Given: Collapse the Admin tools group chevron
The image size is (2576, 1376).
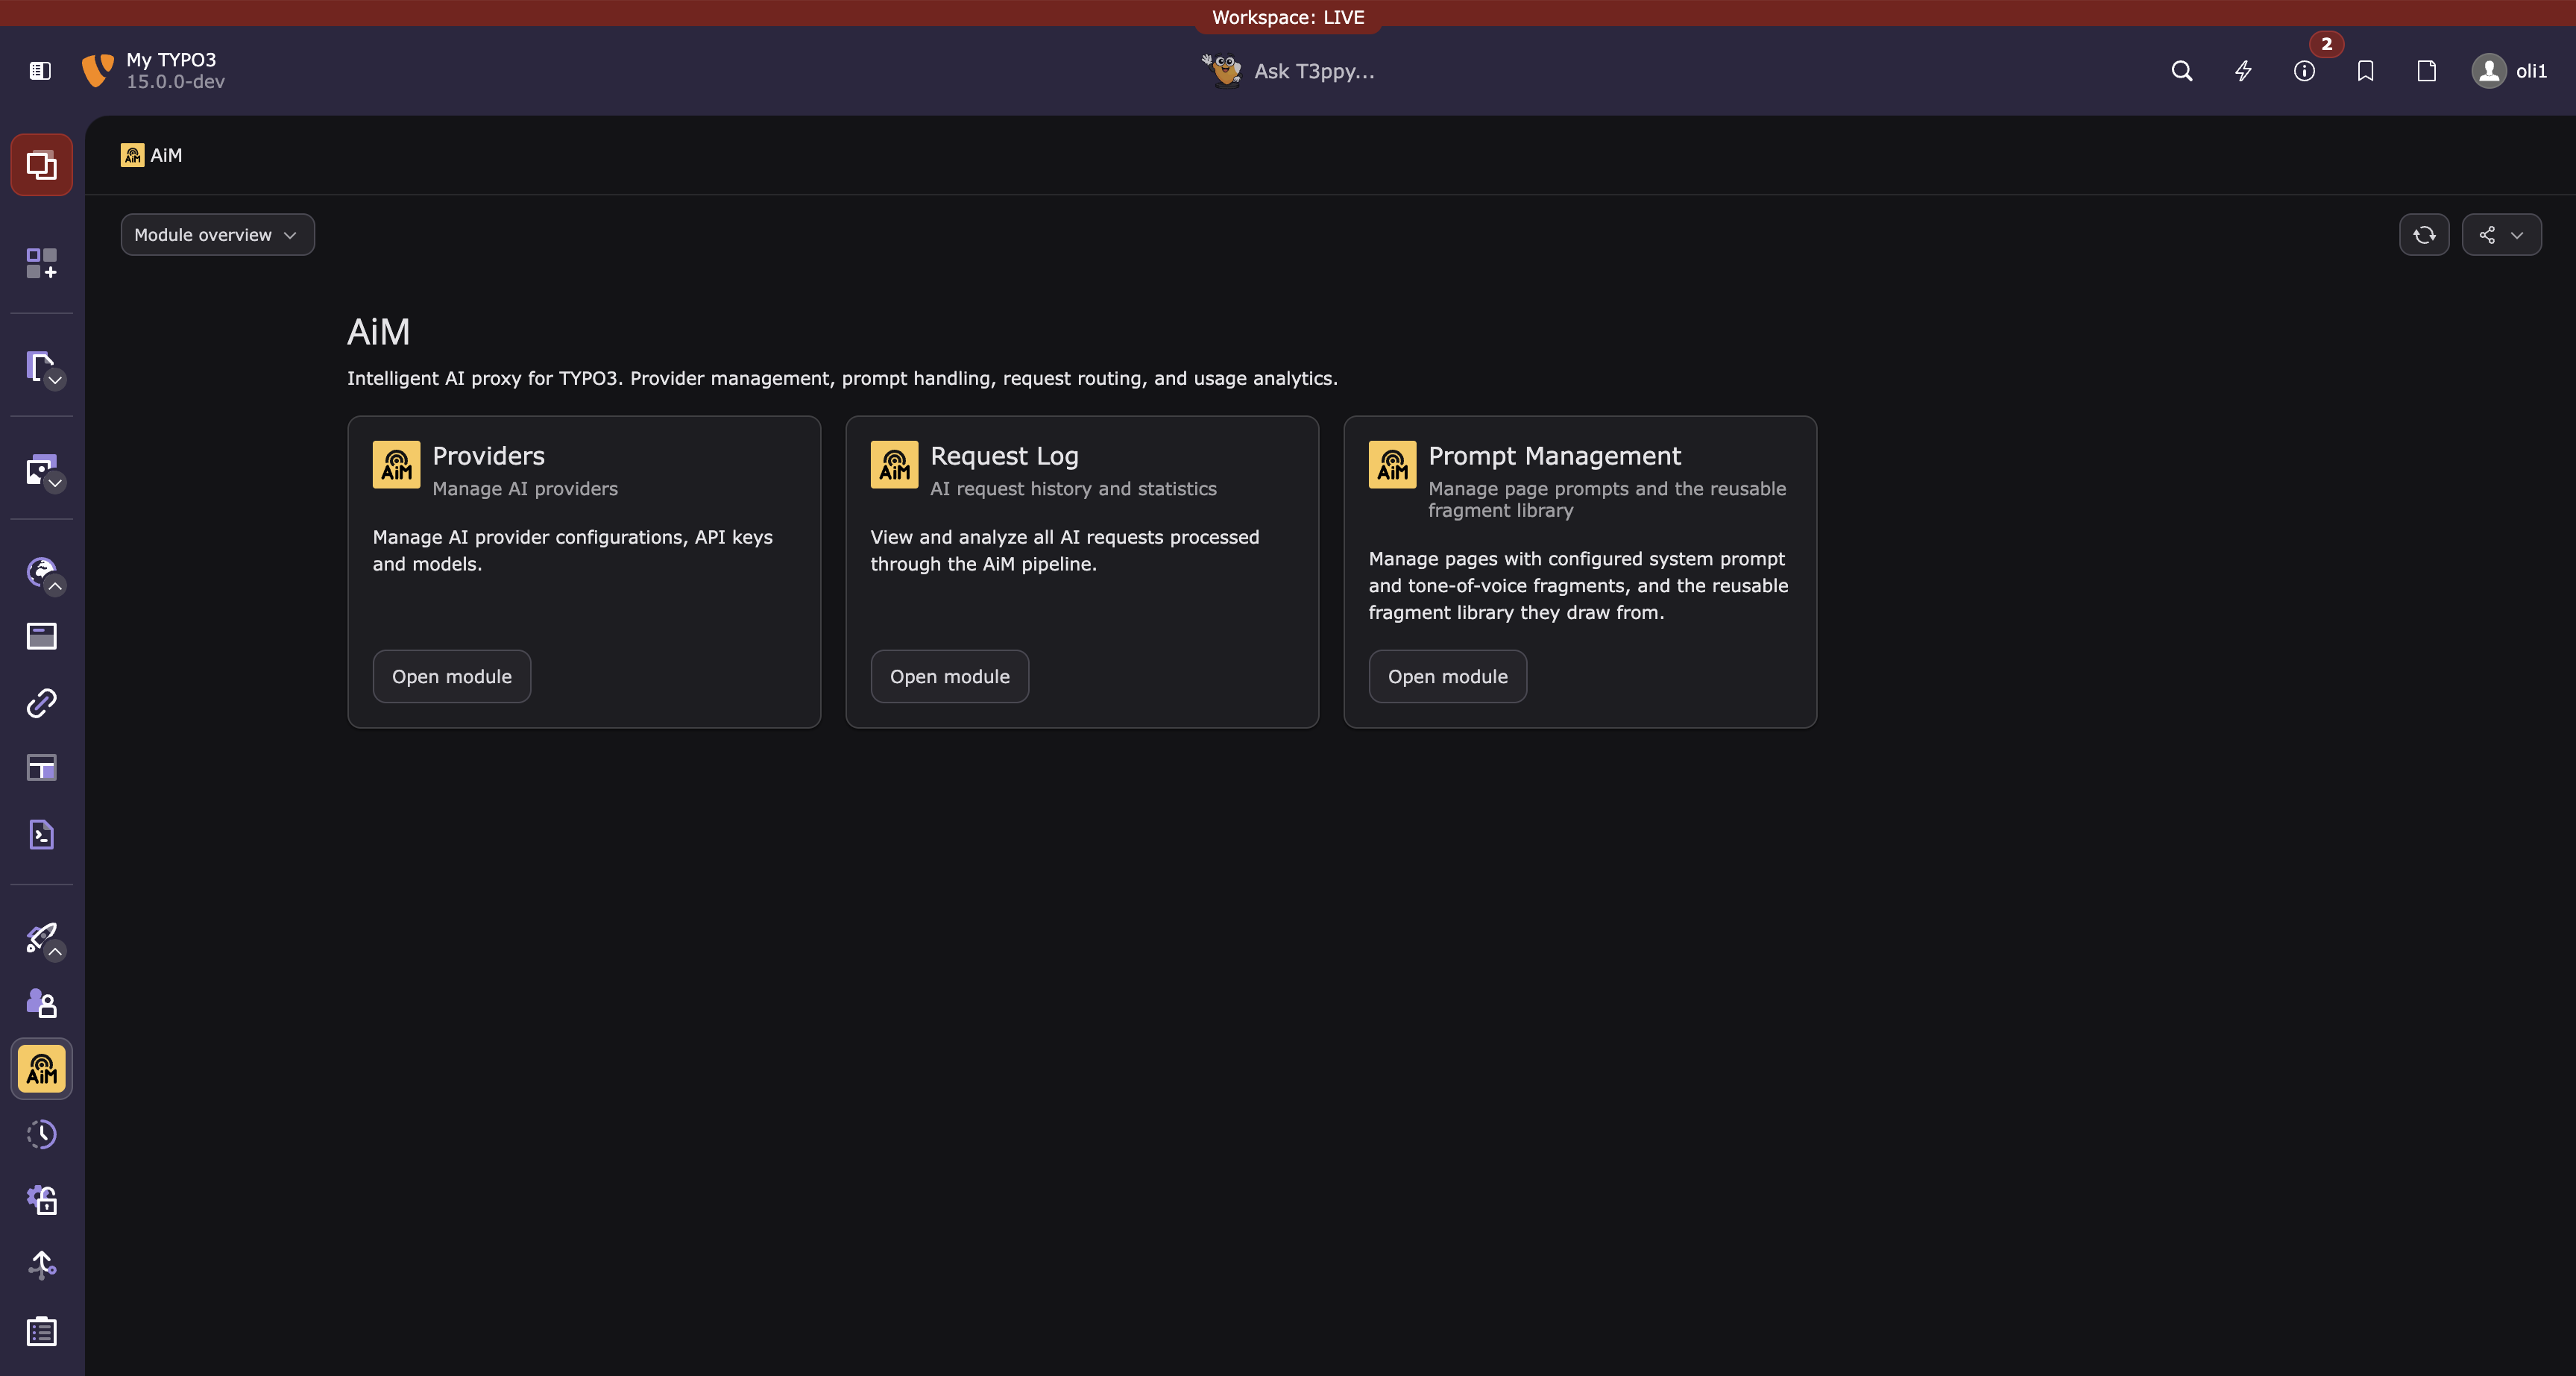Looking at the screenshot, I should pos(56,952).
